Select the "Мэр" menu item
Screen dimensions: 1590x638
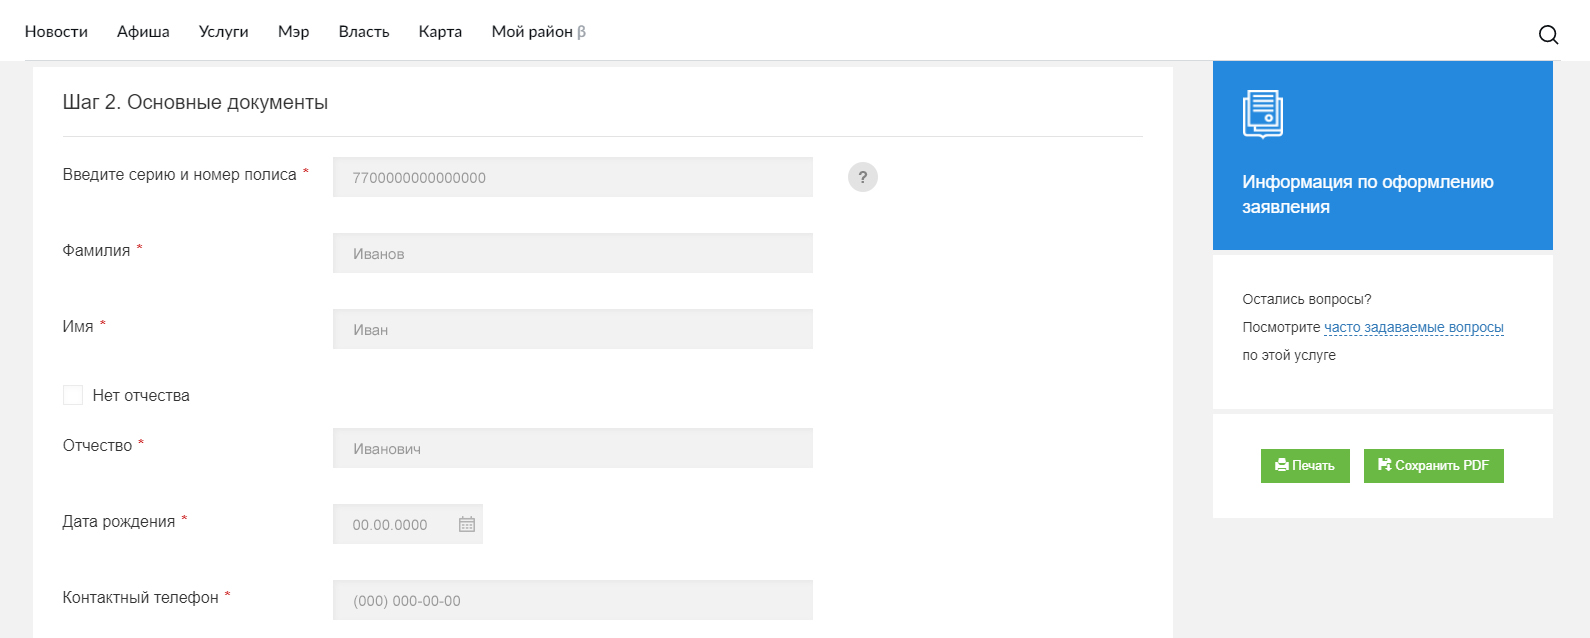click(293, 32)
